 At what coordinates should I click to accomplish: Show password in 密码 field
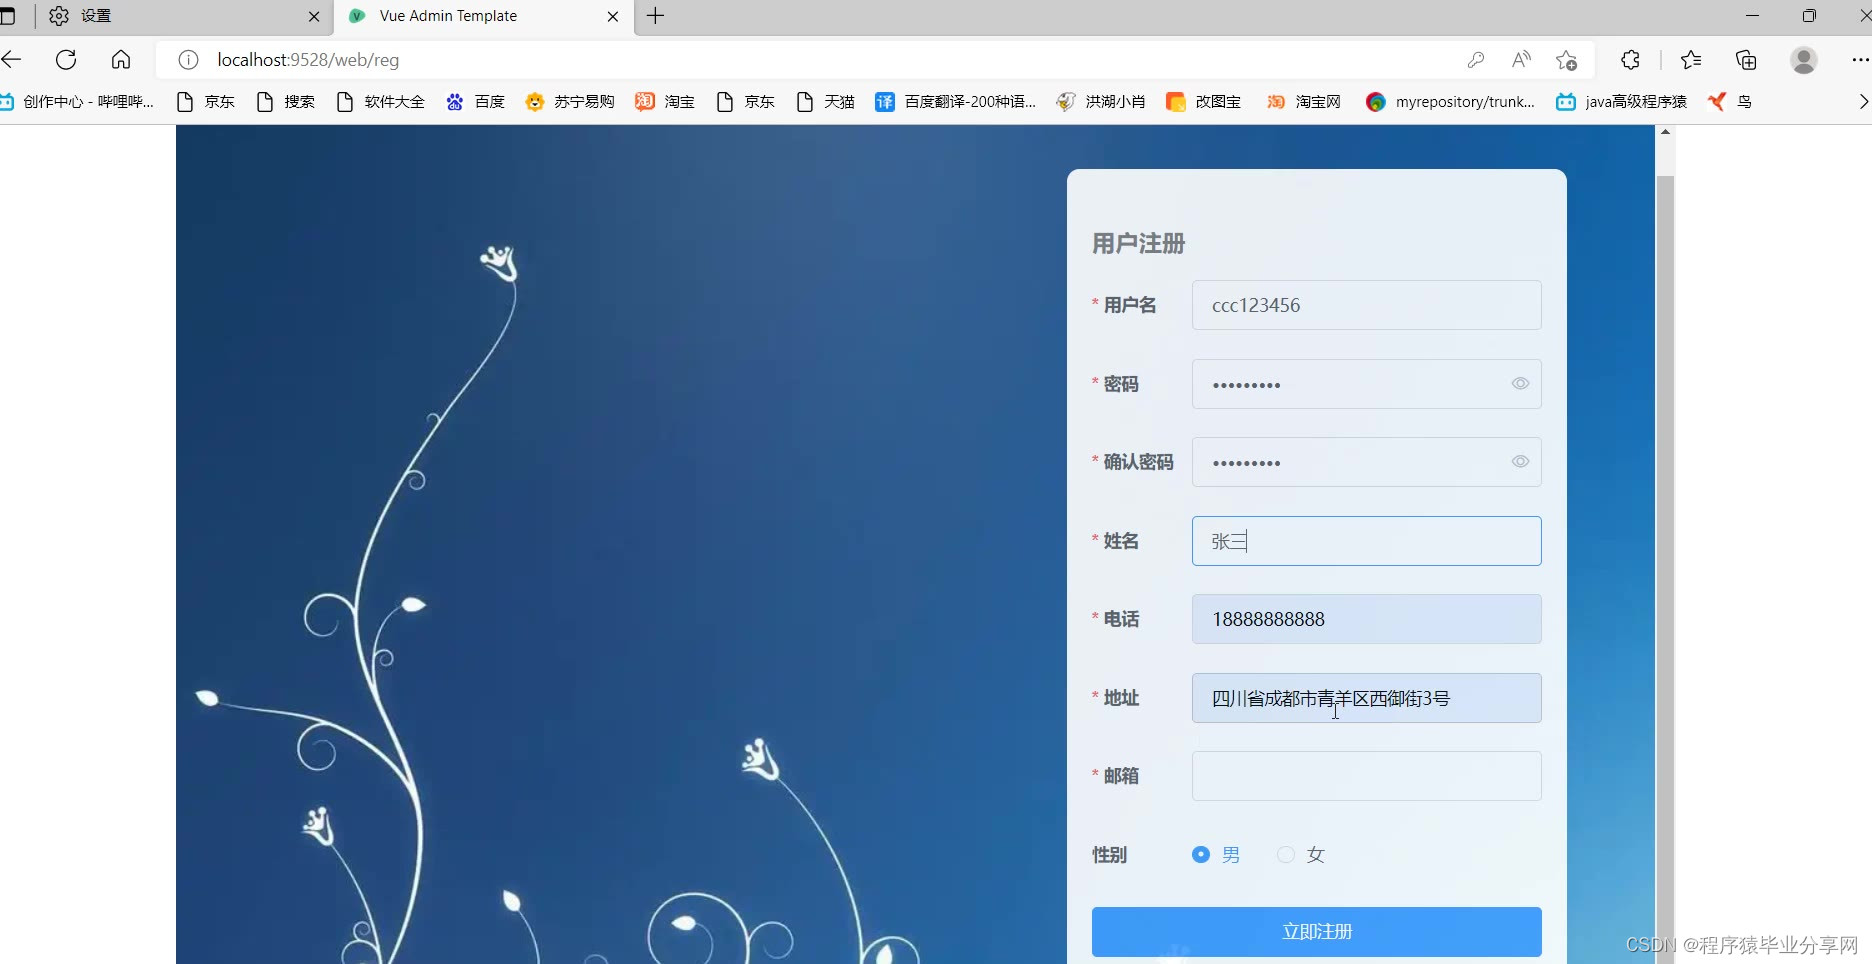coord(1520,384)
